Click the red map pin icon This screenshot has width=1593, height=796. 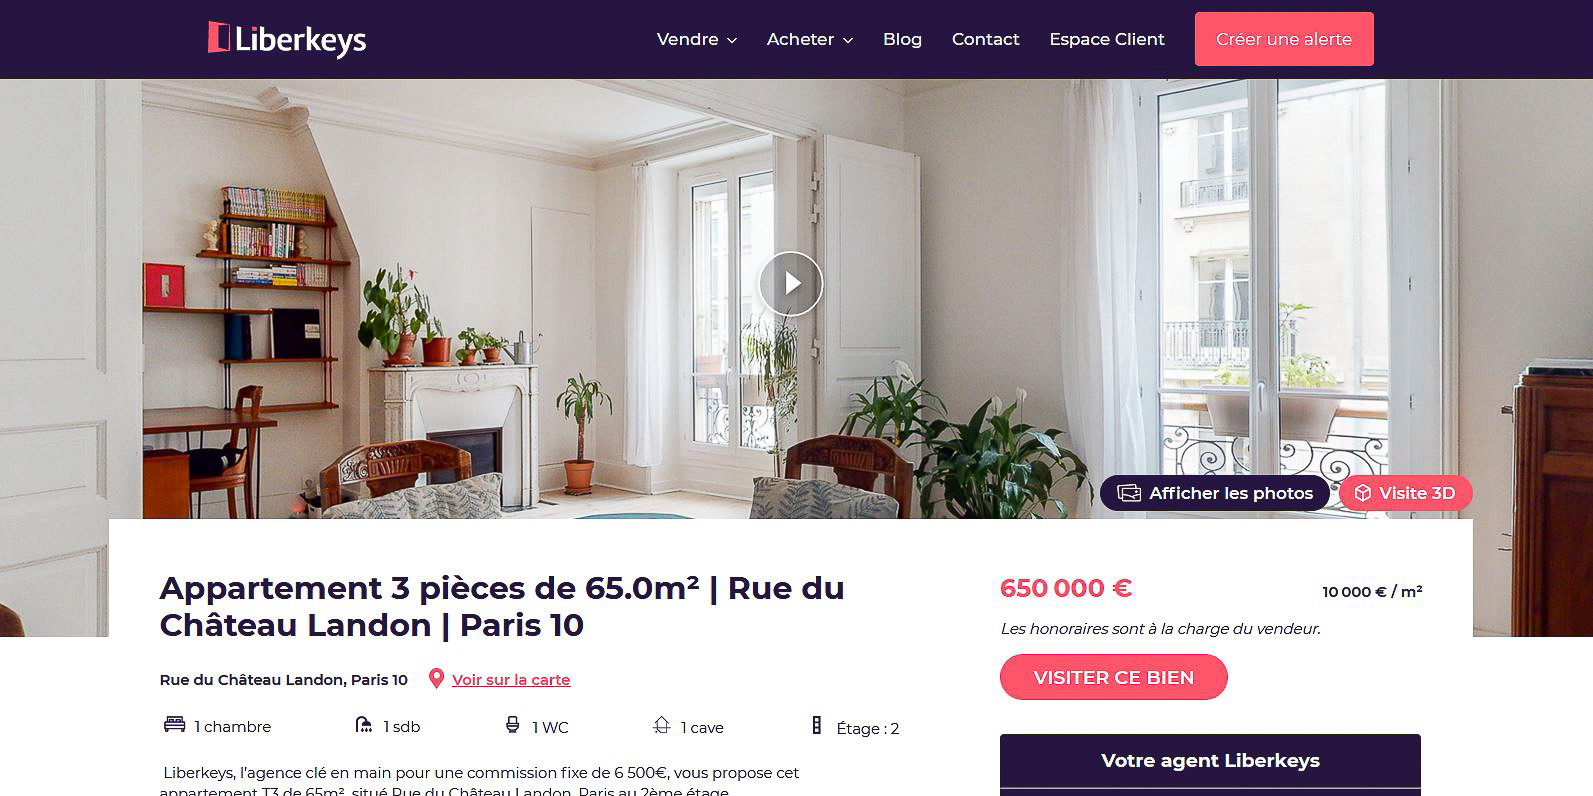pos(436,679)
